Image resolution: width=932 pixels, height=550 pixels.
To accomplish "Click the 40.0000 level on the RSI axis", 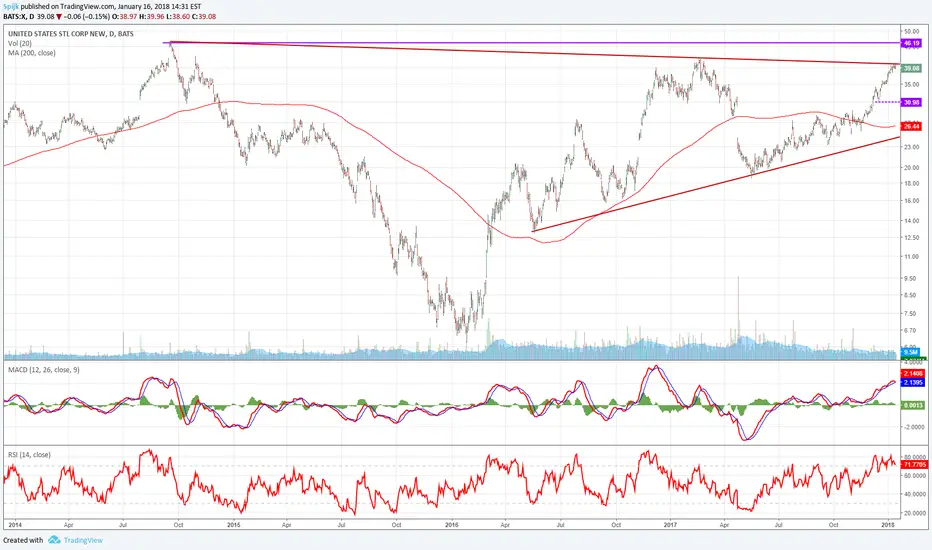I will click(x=915, y=495).
